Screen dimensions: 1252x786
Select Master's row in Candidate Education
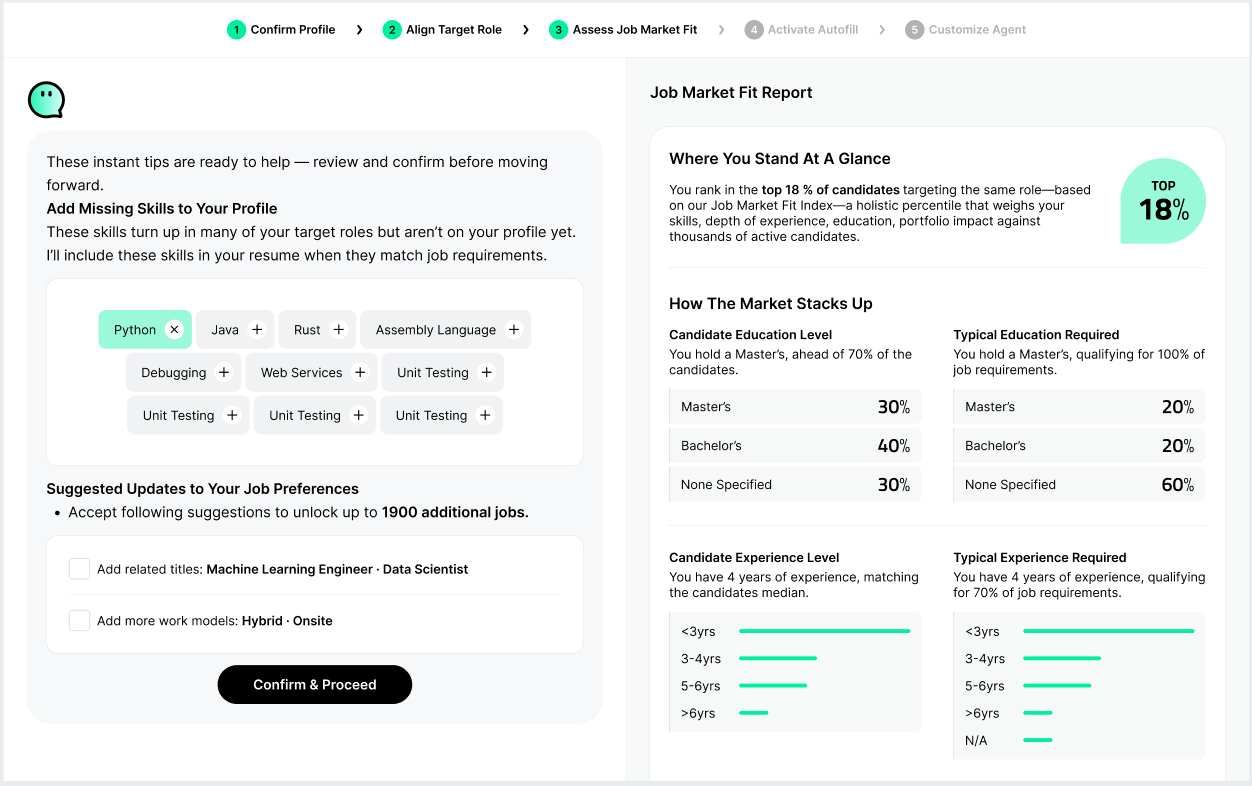(796, 407)
